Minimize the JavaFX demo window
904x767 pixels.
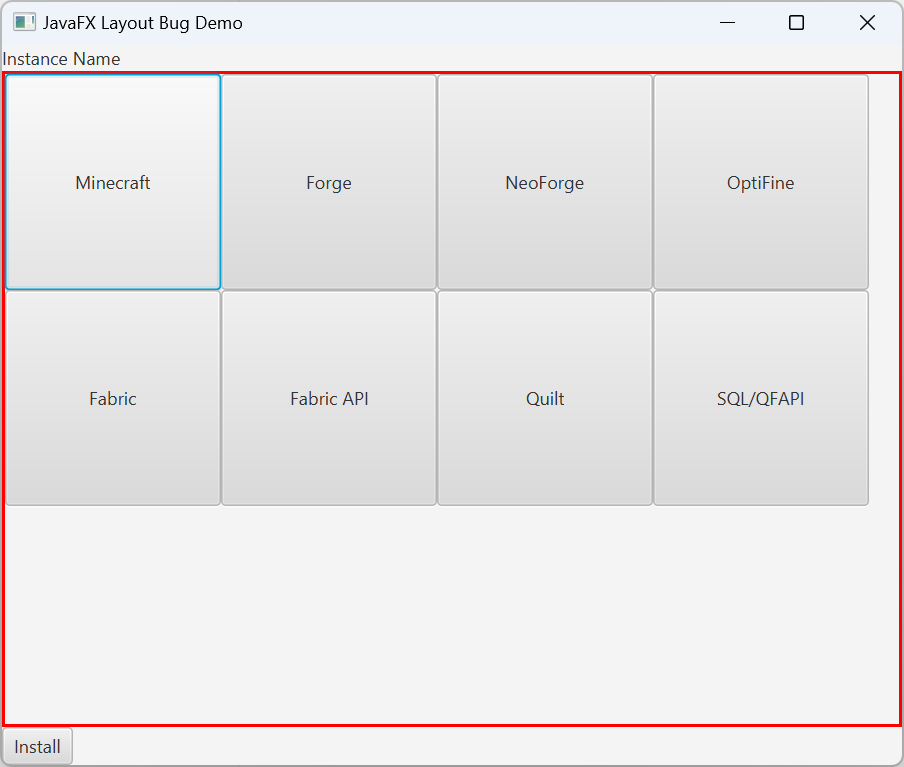[727, 22]
